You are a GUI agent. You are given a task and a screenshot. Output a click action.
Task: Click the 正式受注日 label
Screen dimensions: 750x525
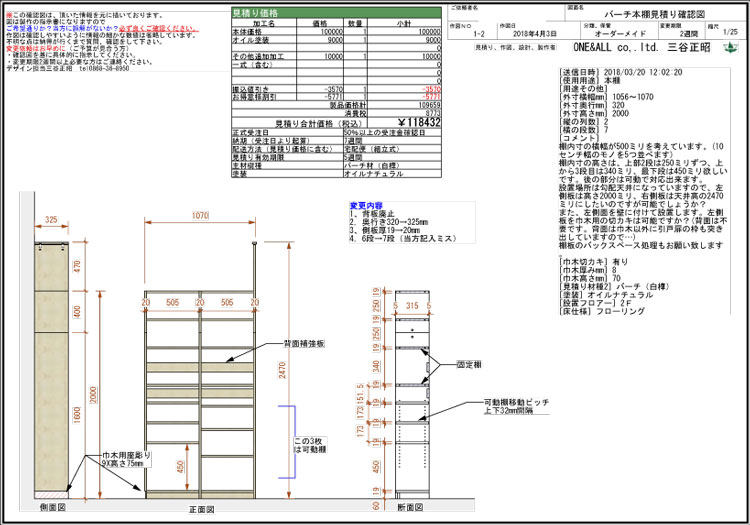point(250,132)
